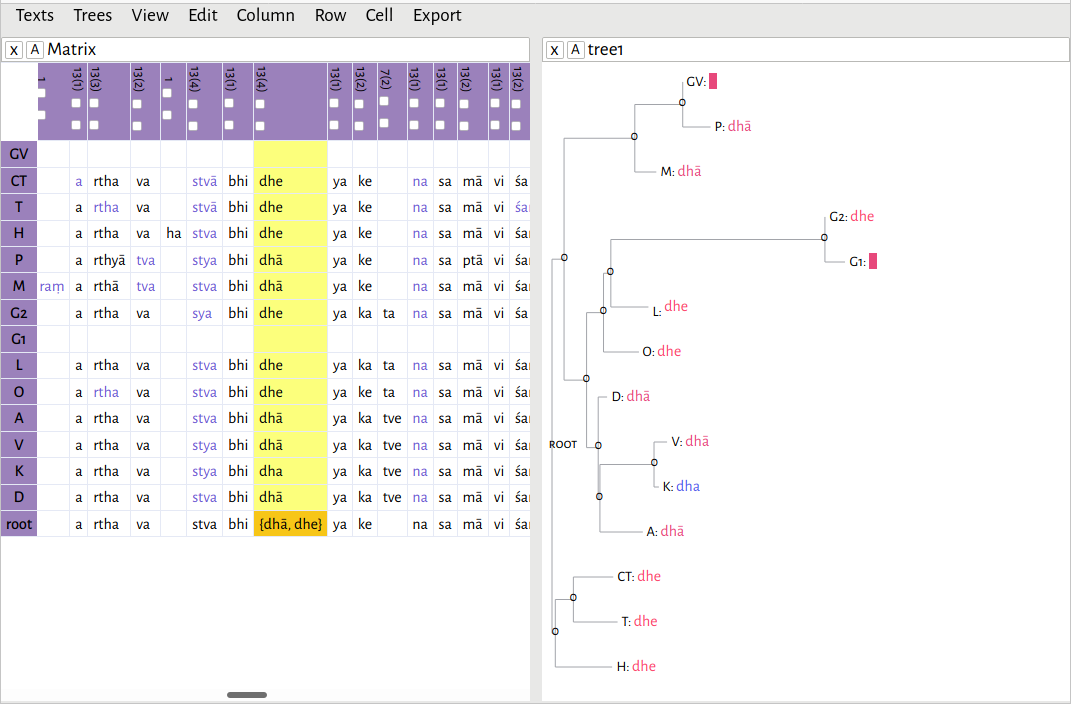Click the node circle joining CT and T branches

[x=573, y=596]
